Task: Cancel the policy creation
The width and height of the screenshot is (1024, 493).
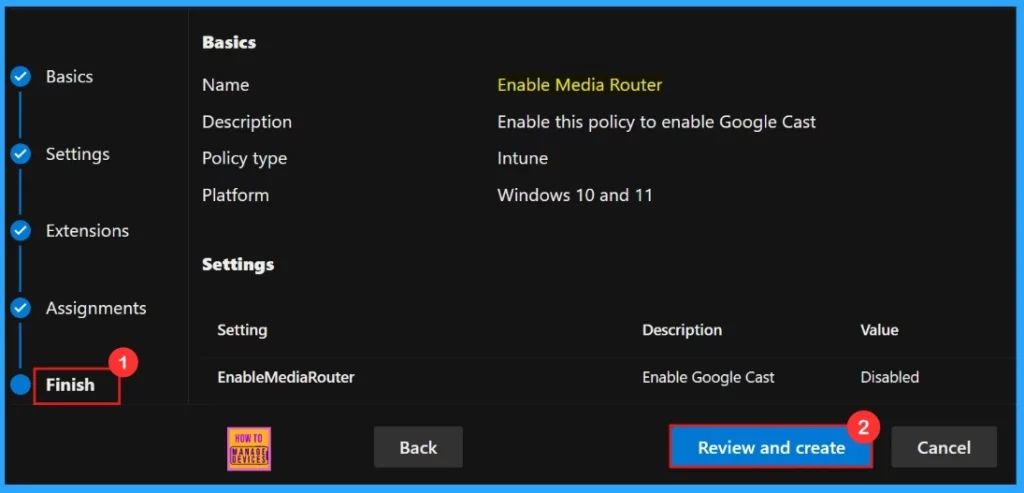Action: click(x=944, y=447)
